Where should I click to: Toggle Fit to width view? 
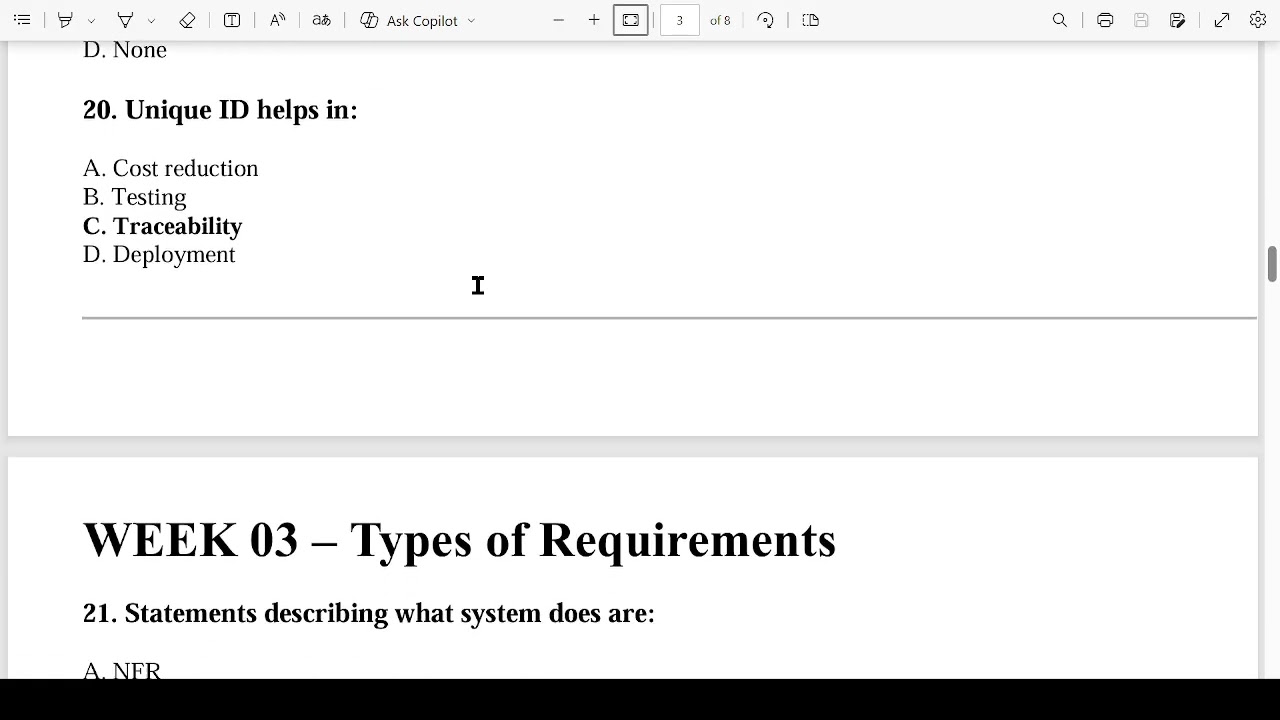point(631,20)
